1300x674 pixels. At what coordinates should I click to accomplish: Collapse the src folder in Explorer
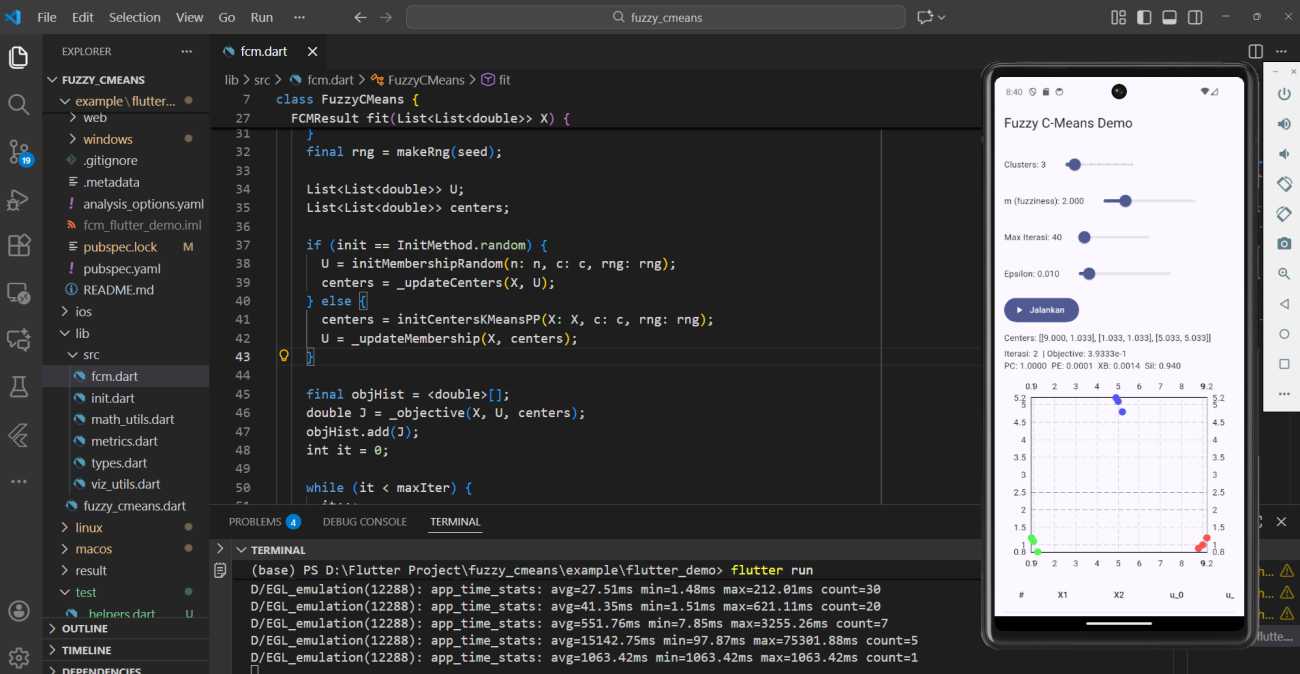coord(90,355)
